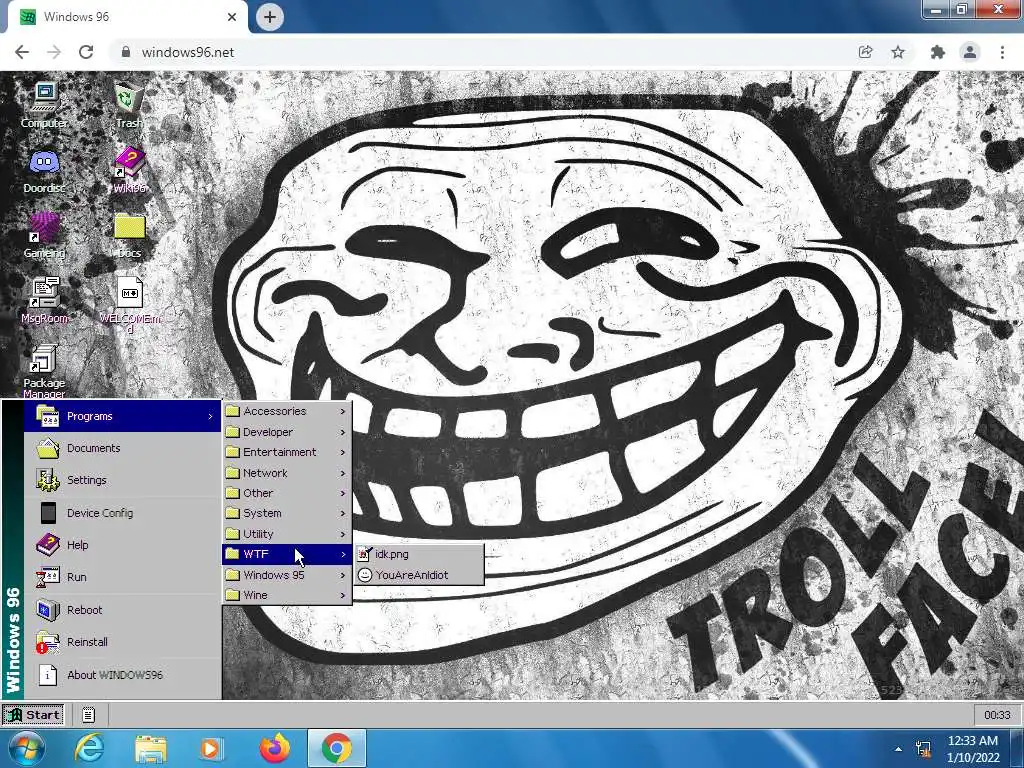Launch Package Manager from desktop

pos(44,371)
